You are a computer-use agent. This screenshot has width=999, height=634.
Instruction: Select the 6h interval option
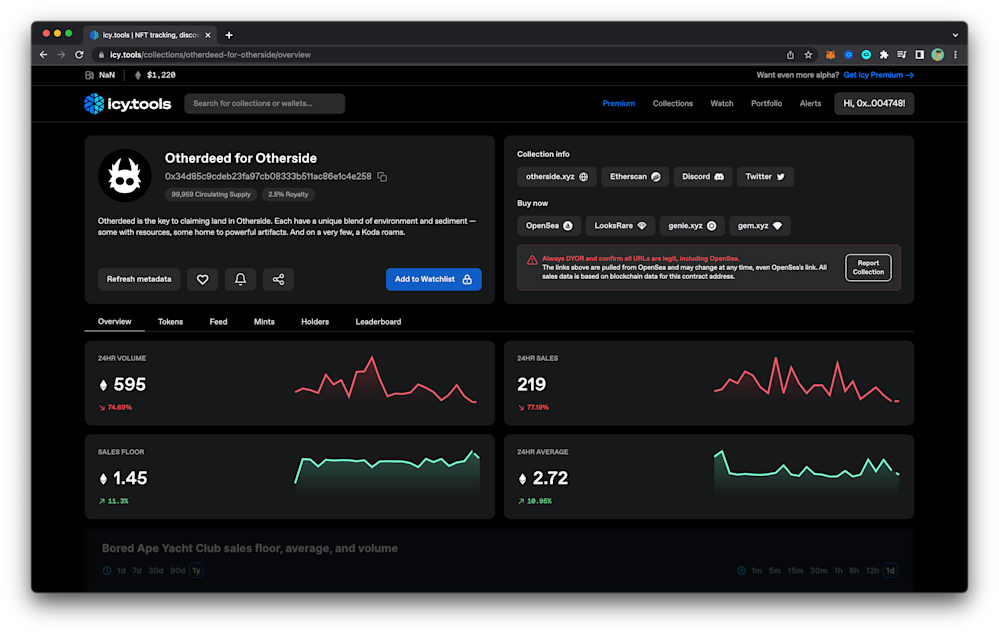tap(854, 570)
